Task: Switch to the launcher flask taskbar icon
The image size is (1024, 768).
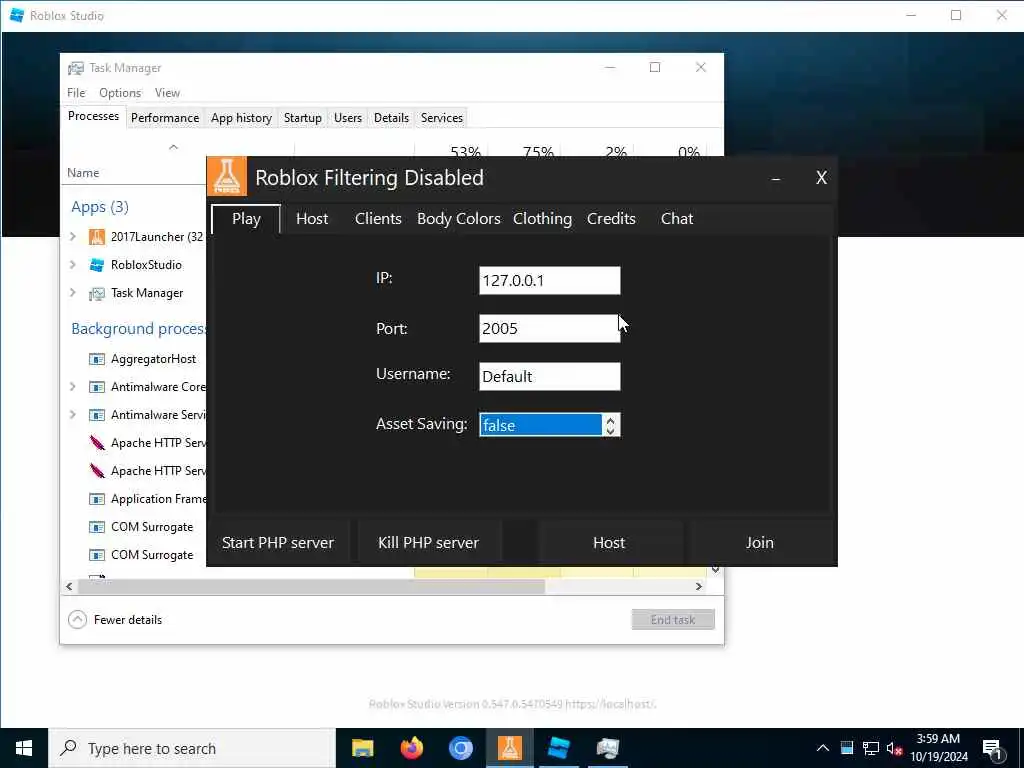Action: (x=509, y=748)
